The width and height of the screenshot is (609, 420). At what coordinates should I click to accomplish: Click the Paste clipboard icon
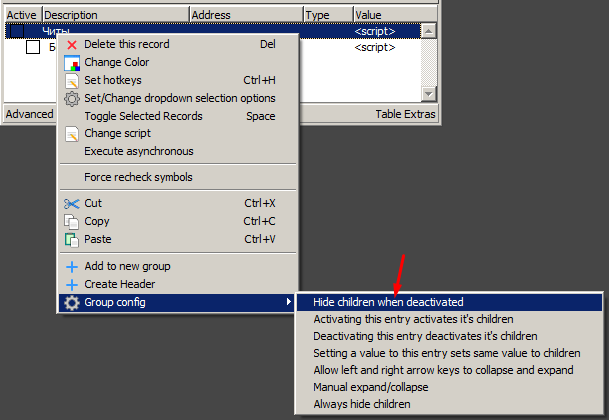click(71, 240)
